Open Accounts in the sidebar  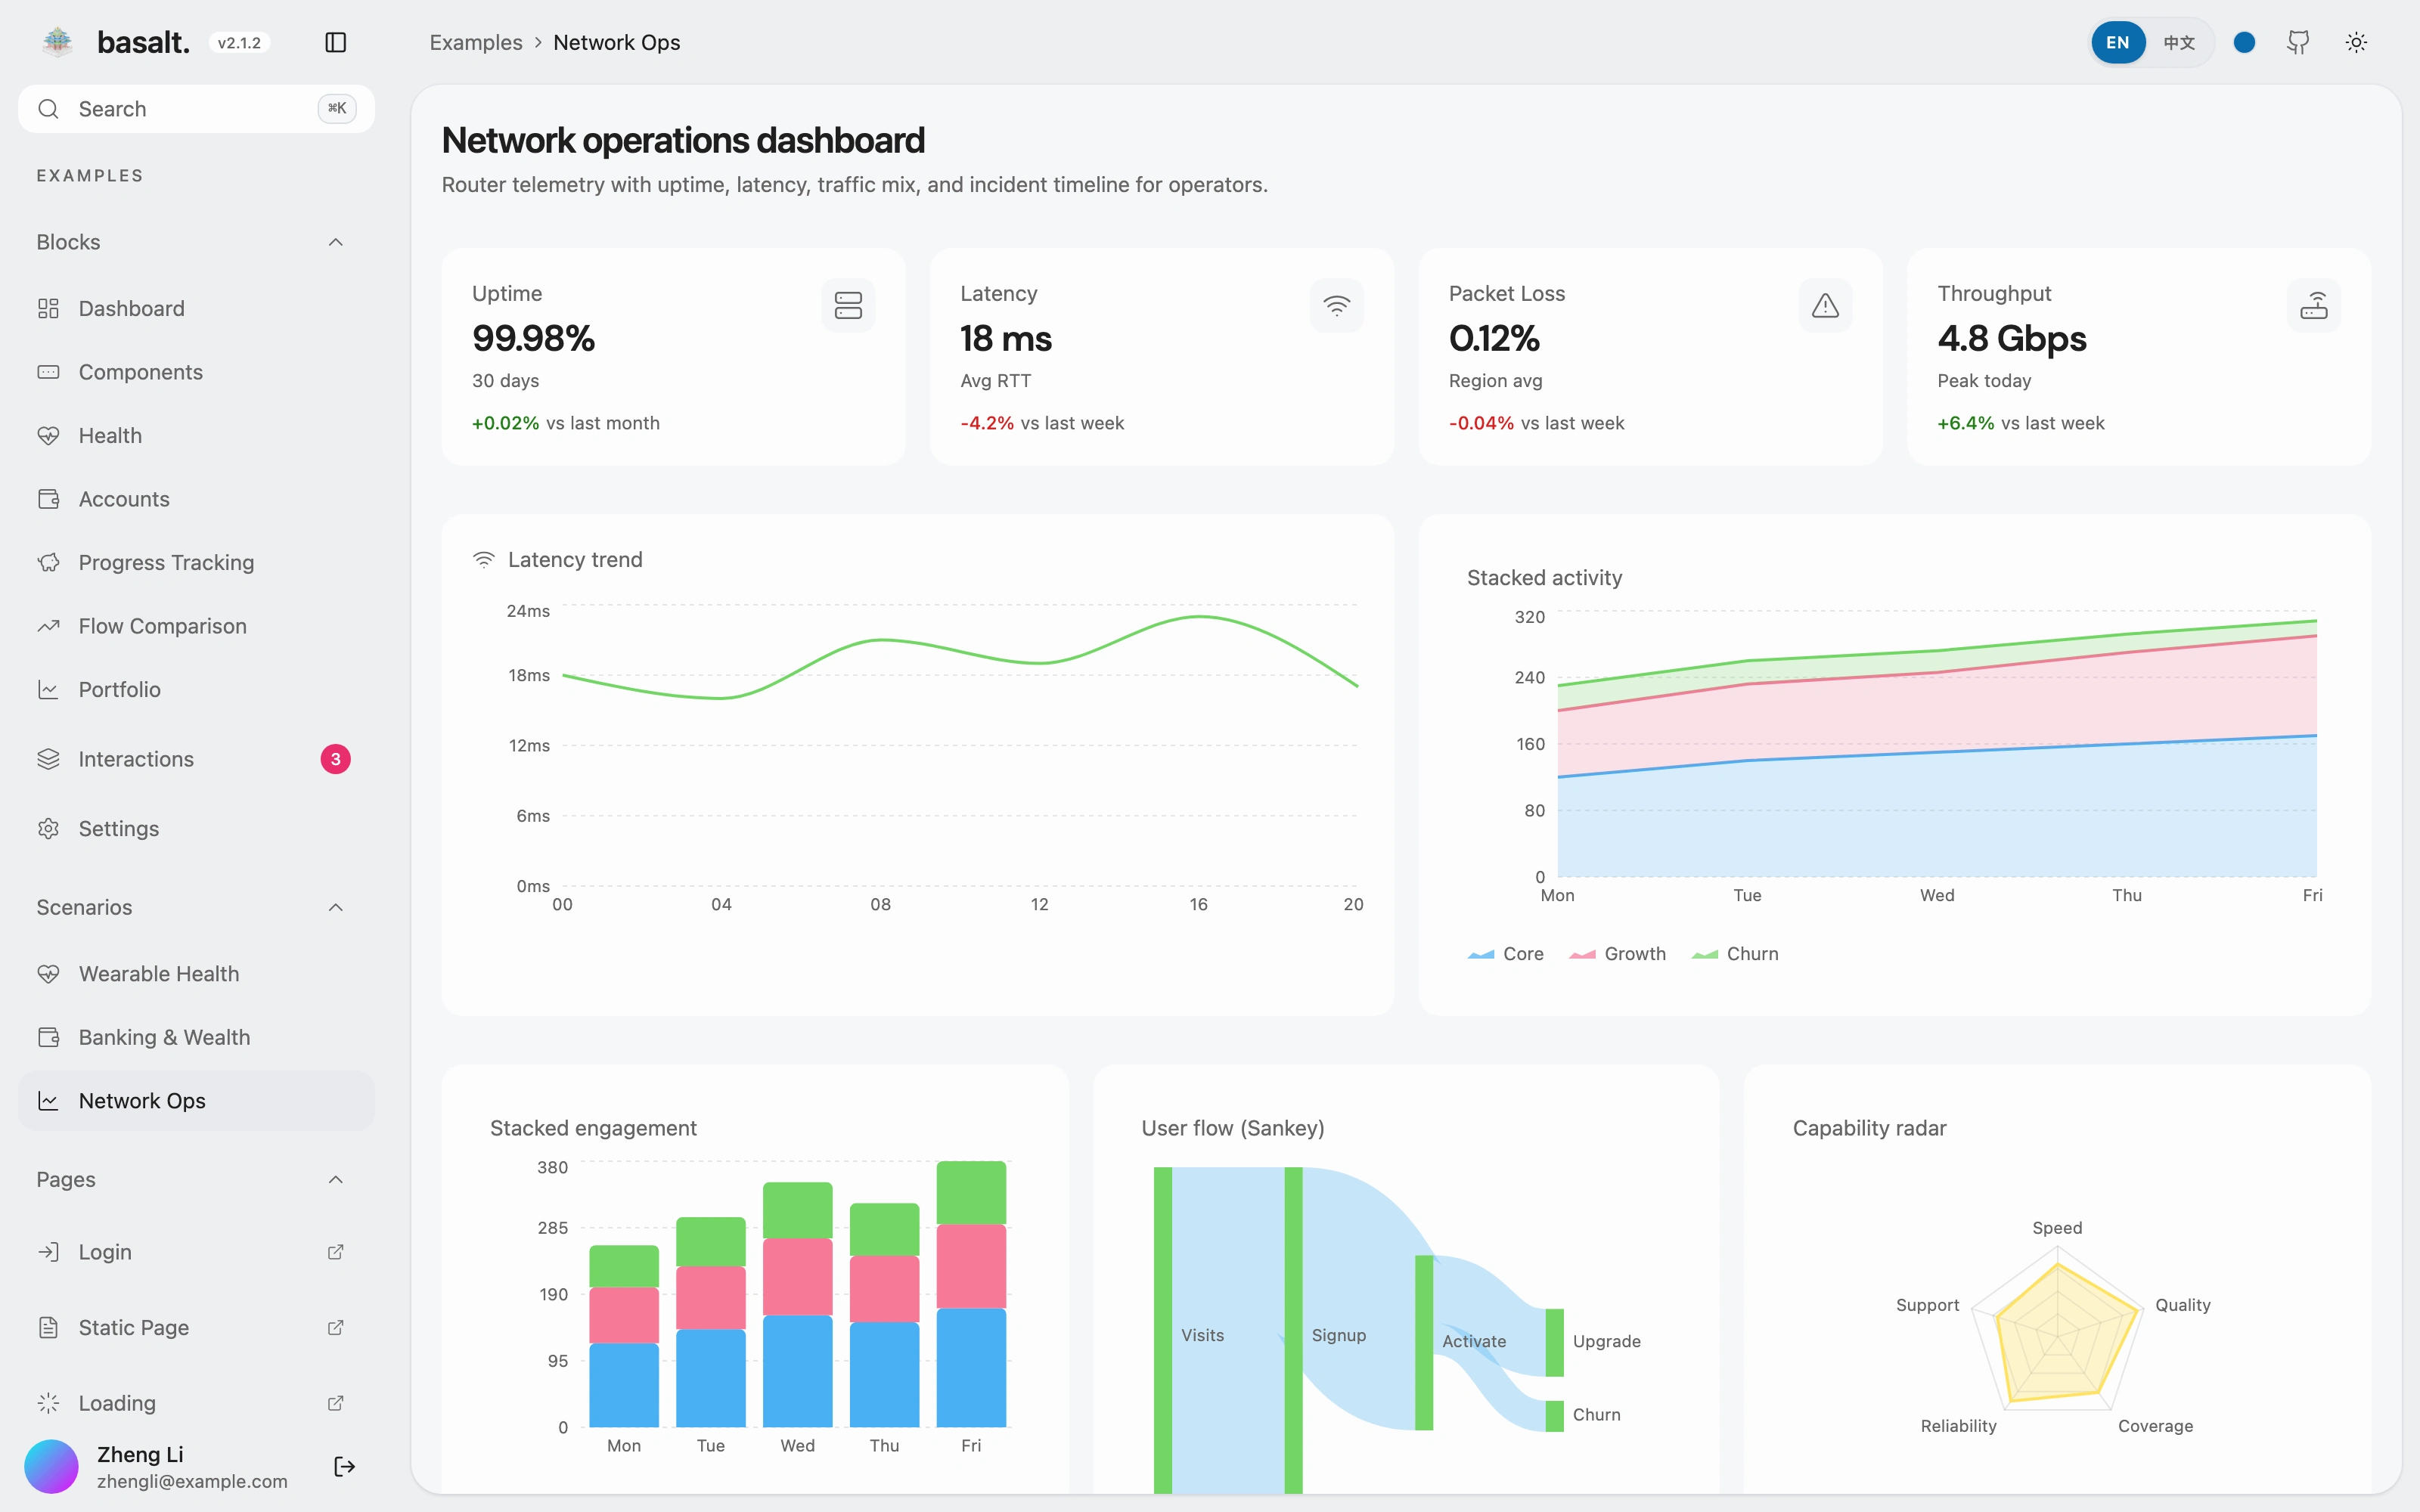tap(196, 499)
